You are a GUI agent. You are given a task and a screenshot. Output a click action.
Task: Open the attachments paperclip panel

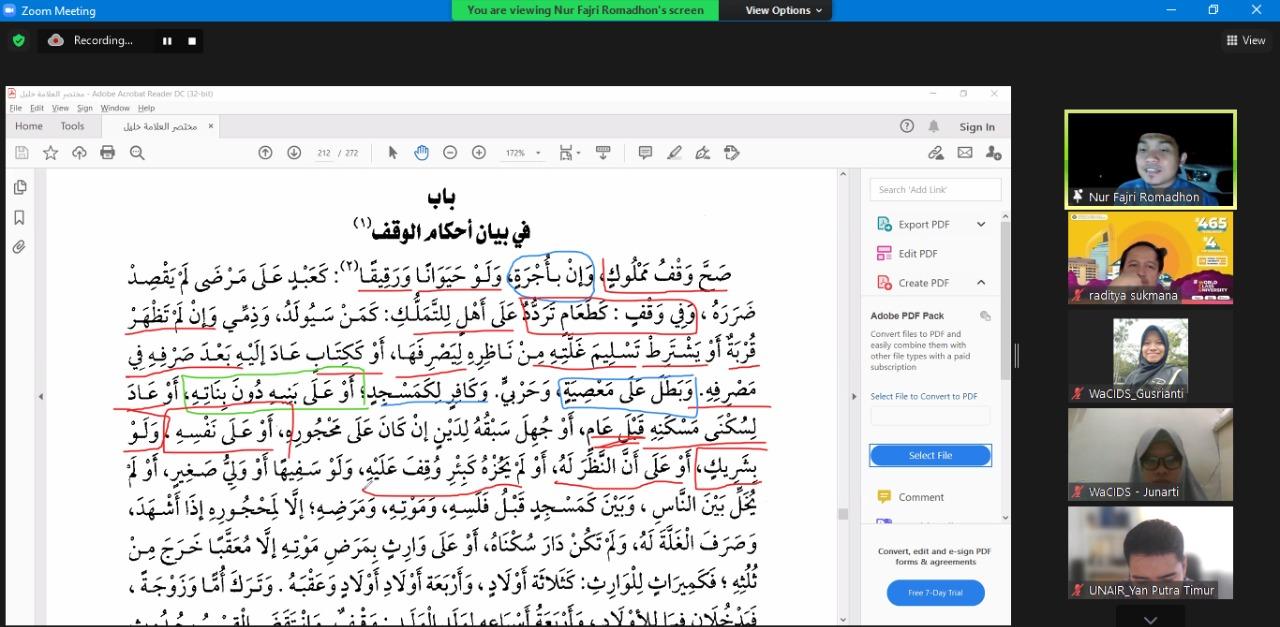[19, 247]
